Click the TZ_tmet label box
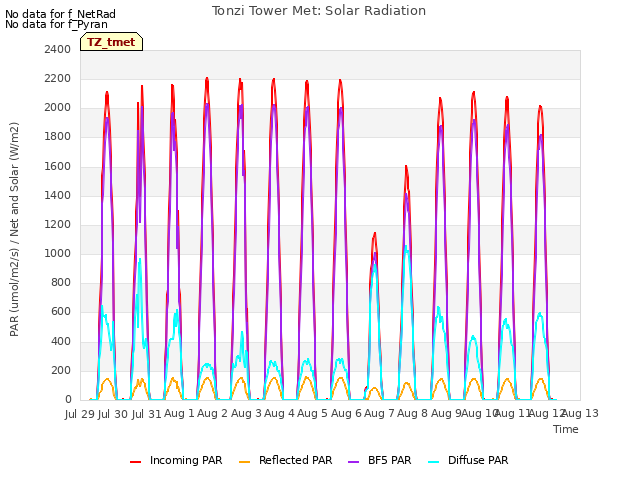640x480 pixels. click(x=111, y=42)
